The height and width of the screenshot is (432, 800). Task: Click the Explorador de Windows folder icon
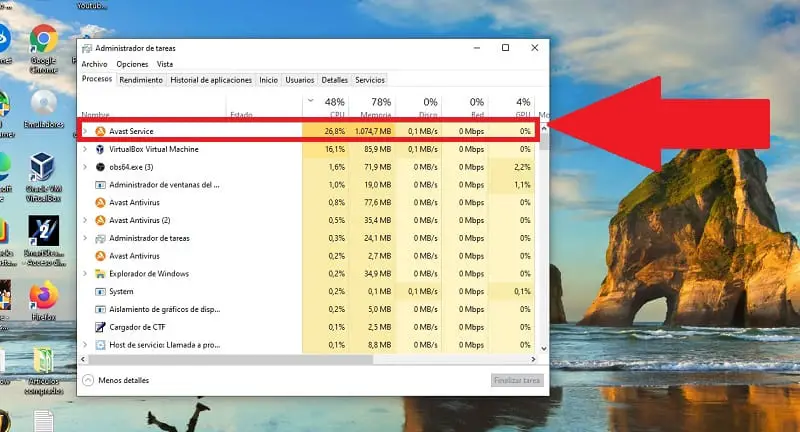click(101, 274)
